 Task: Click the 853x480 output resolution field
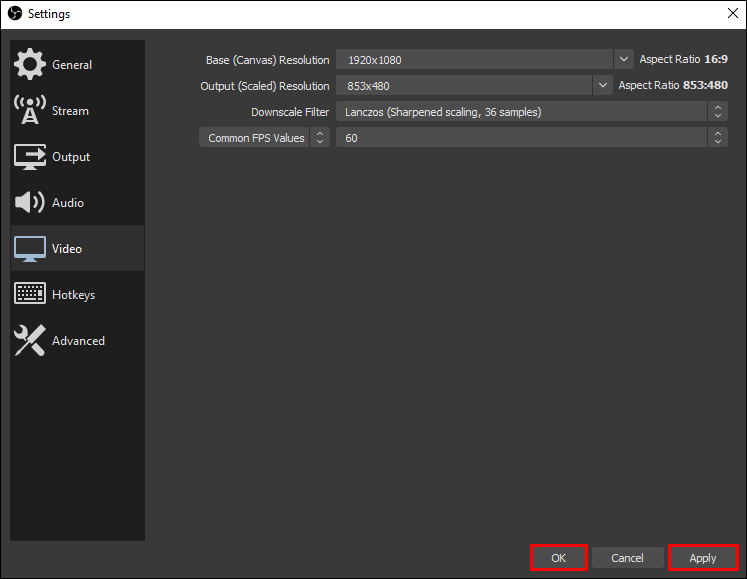[x=464, y=85]
